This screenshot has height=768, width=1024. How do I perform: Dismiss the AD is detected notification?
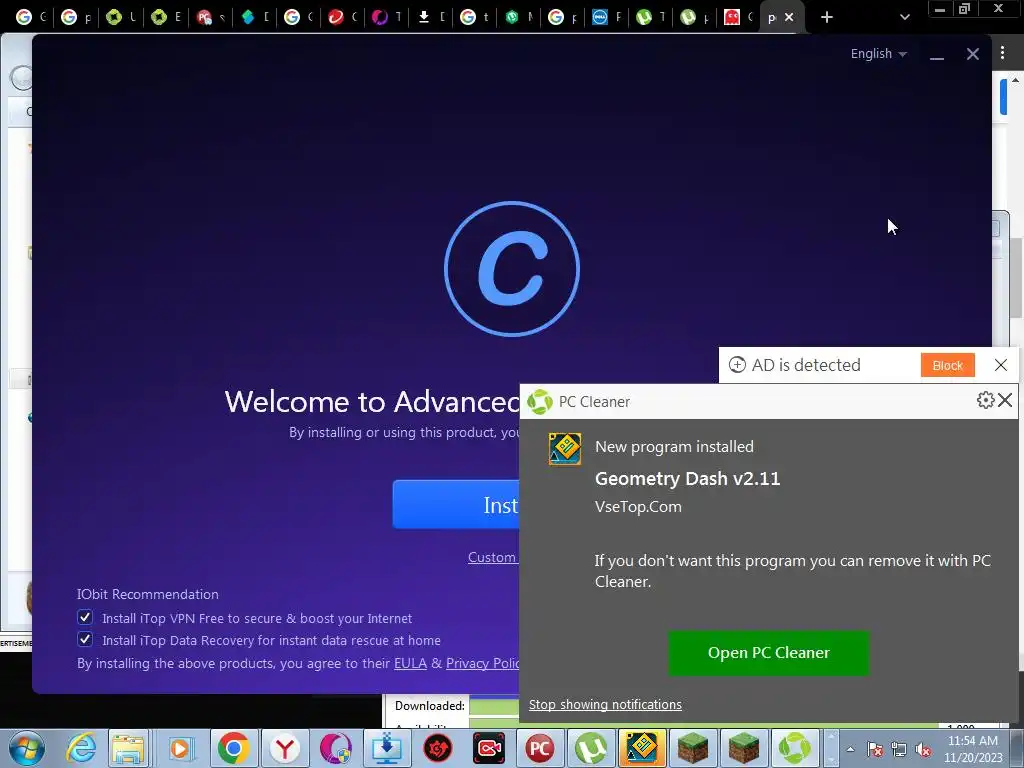point(1000,365)
